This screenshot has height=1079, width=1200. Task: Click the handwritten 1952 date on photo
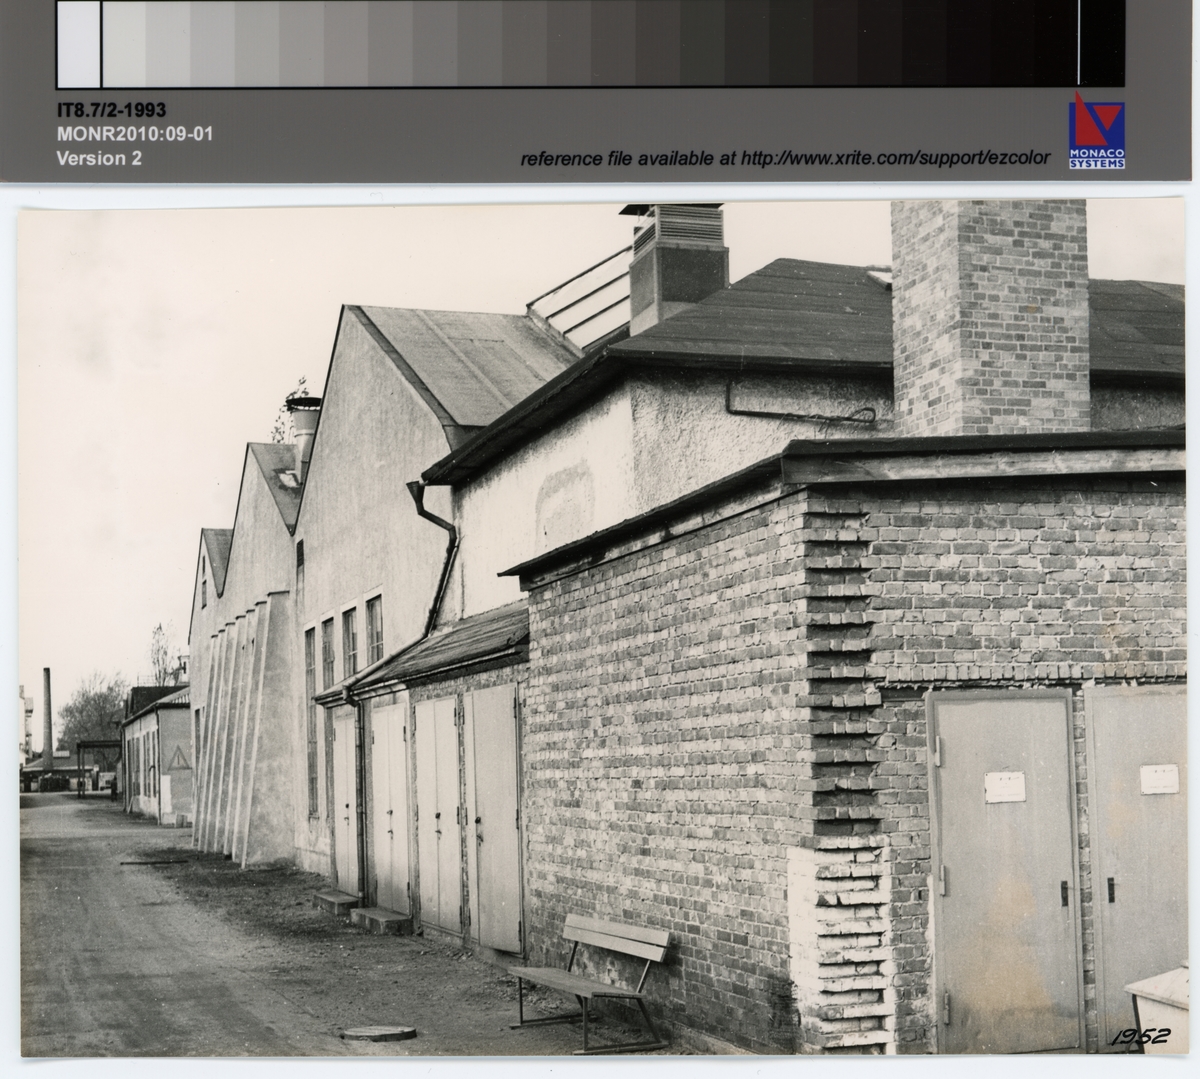pyautogui.click(x=1139, y=1037)
